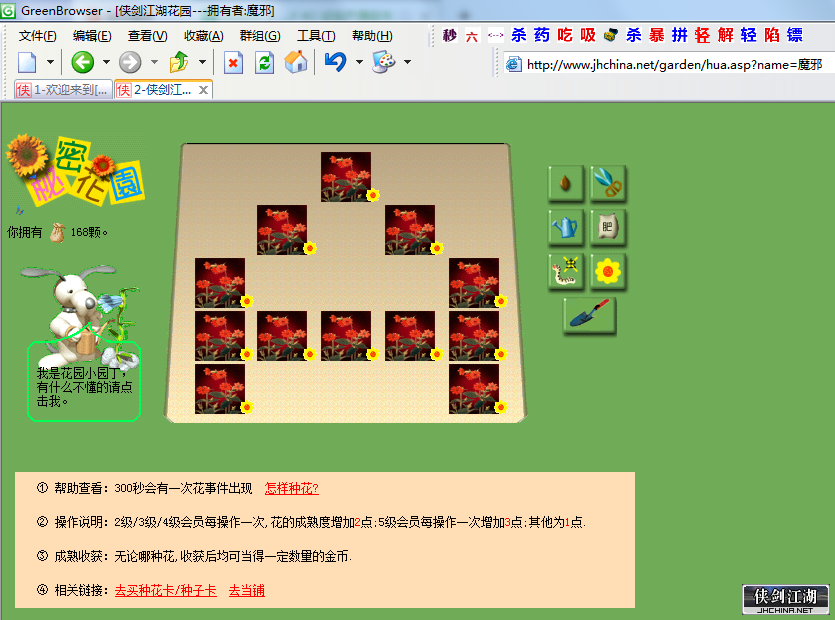Expand the Back history dropdown arrow

click(106, 62)
